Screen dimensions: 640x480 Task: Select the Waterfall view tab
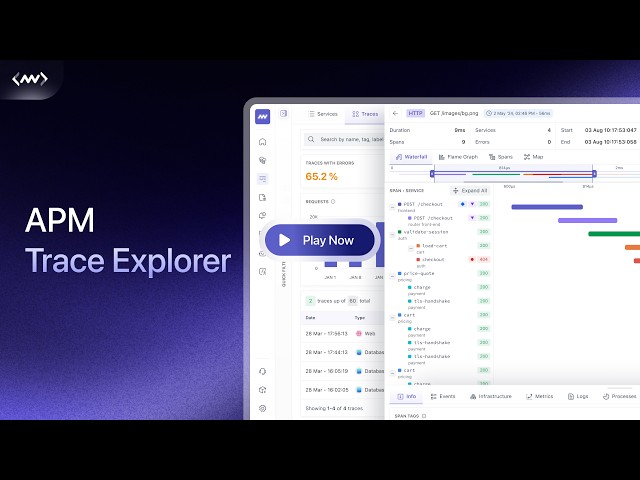pyautogui.click(x=411, y=157)
